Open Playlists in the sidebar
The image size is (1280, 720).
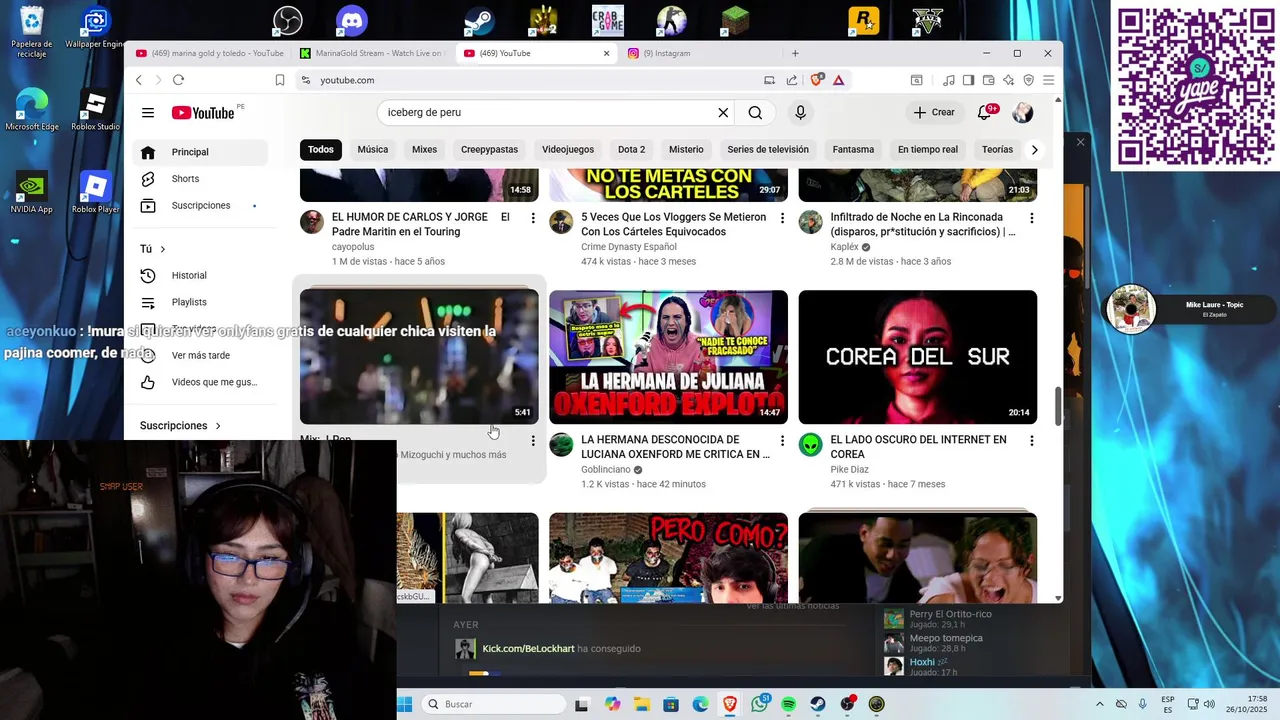point(200,302)
